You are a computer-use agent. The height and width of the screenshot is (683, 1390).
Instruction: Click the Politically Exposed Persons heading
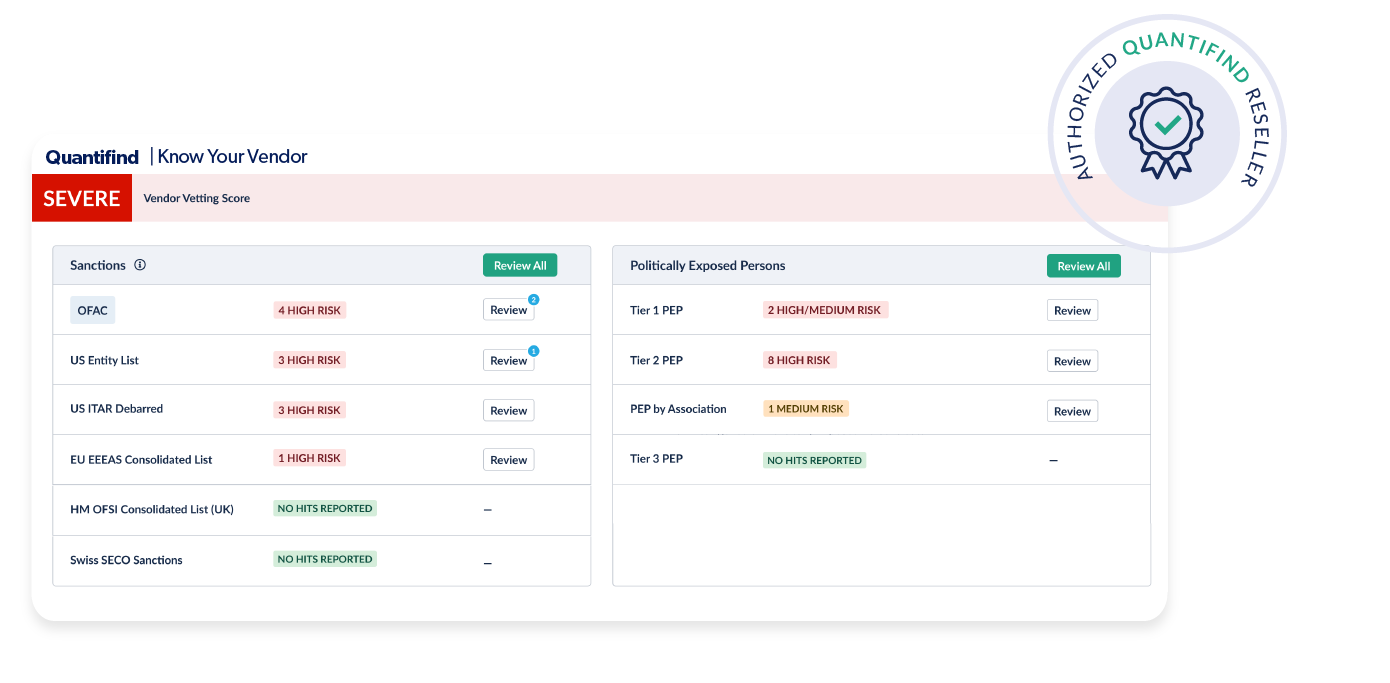coord(708,265)
